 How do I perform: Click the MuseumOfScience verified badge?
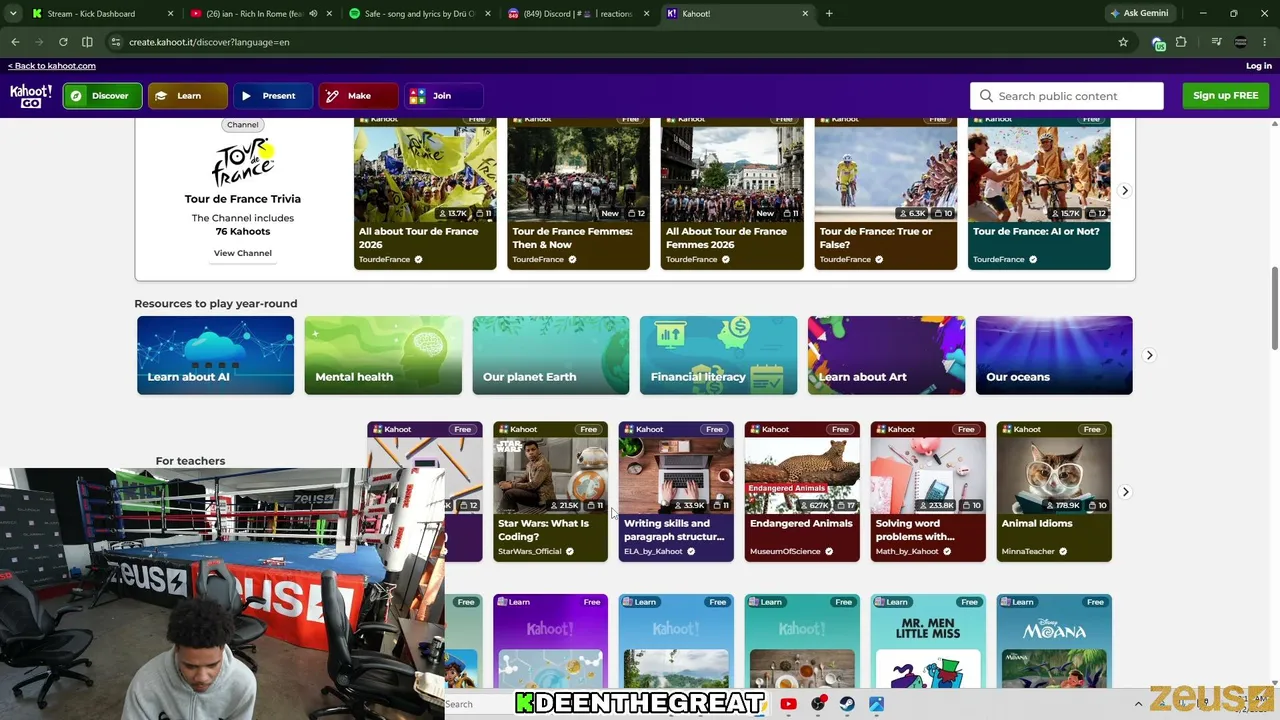coord(829,552)
